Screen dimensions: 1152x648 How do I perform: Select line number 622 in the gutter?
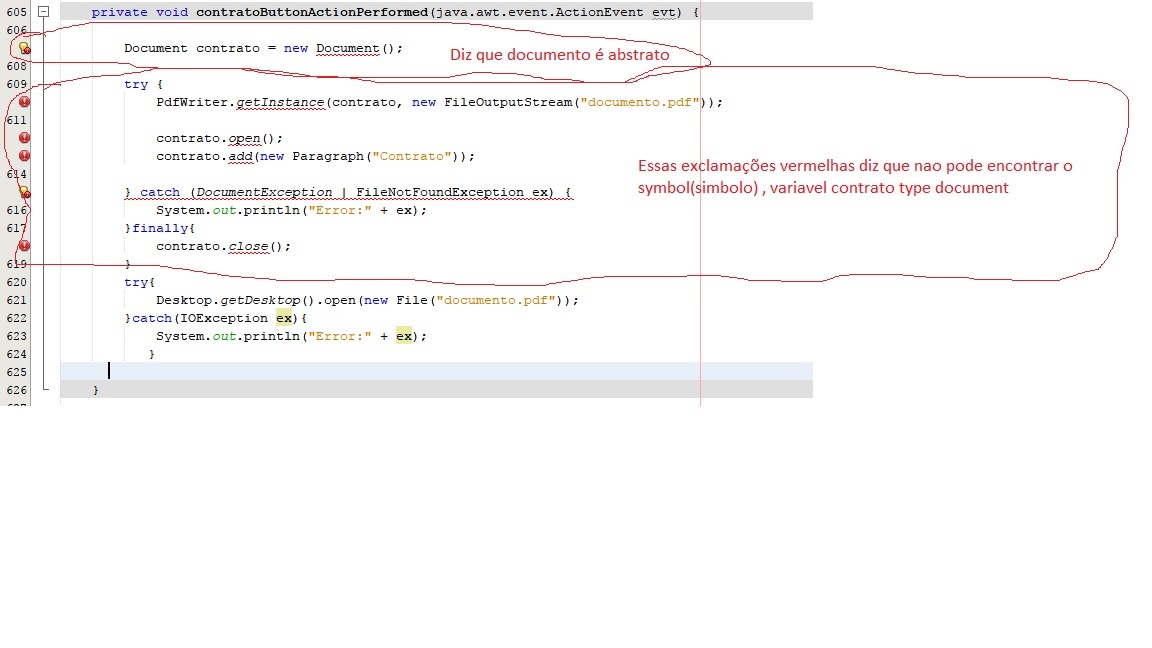[x=16, y=318]
